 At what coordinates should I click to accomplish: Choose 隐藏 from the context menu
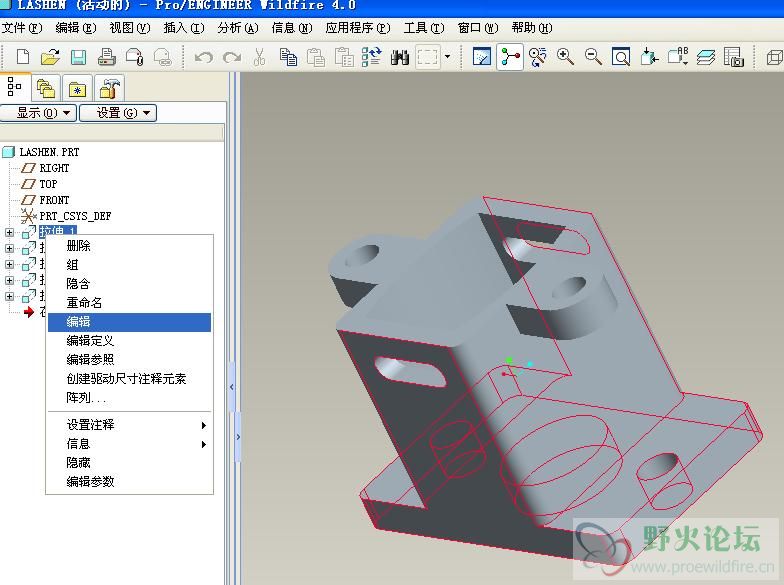(130, 463)
